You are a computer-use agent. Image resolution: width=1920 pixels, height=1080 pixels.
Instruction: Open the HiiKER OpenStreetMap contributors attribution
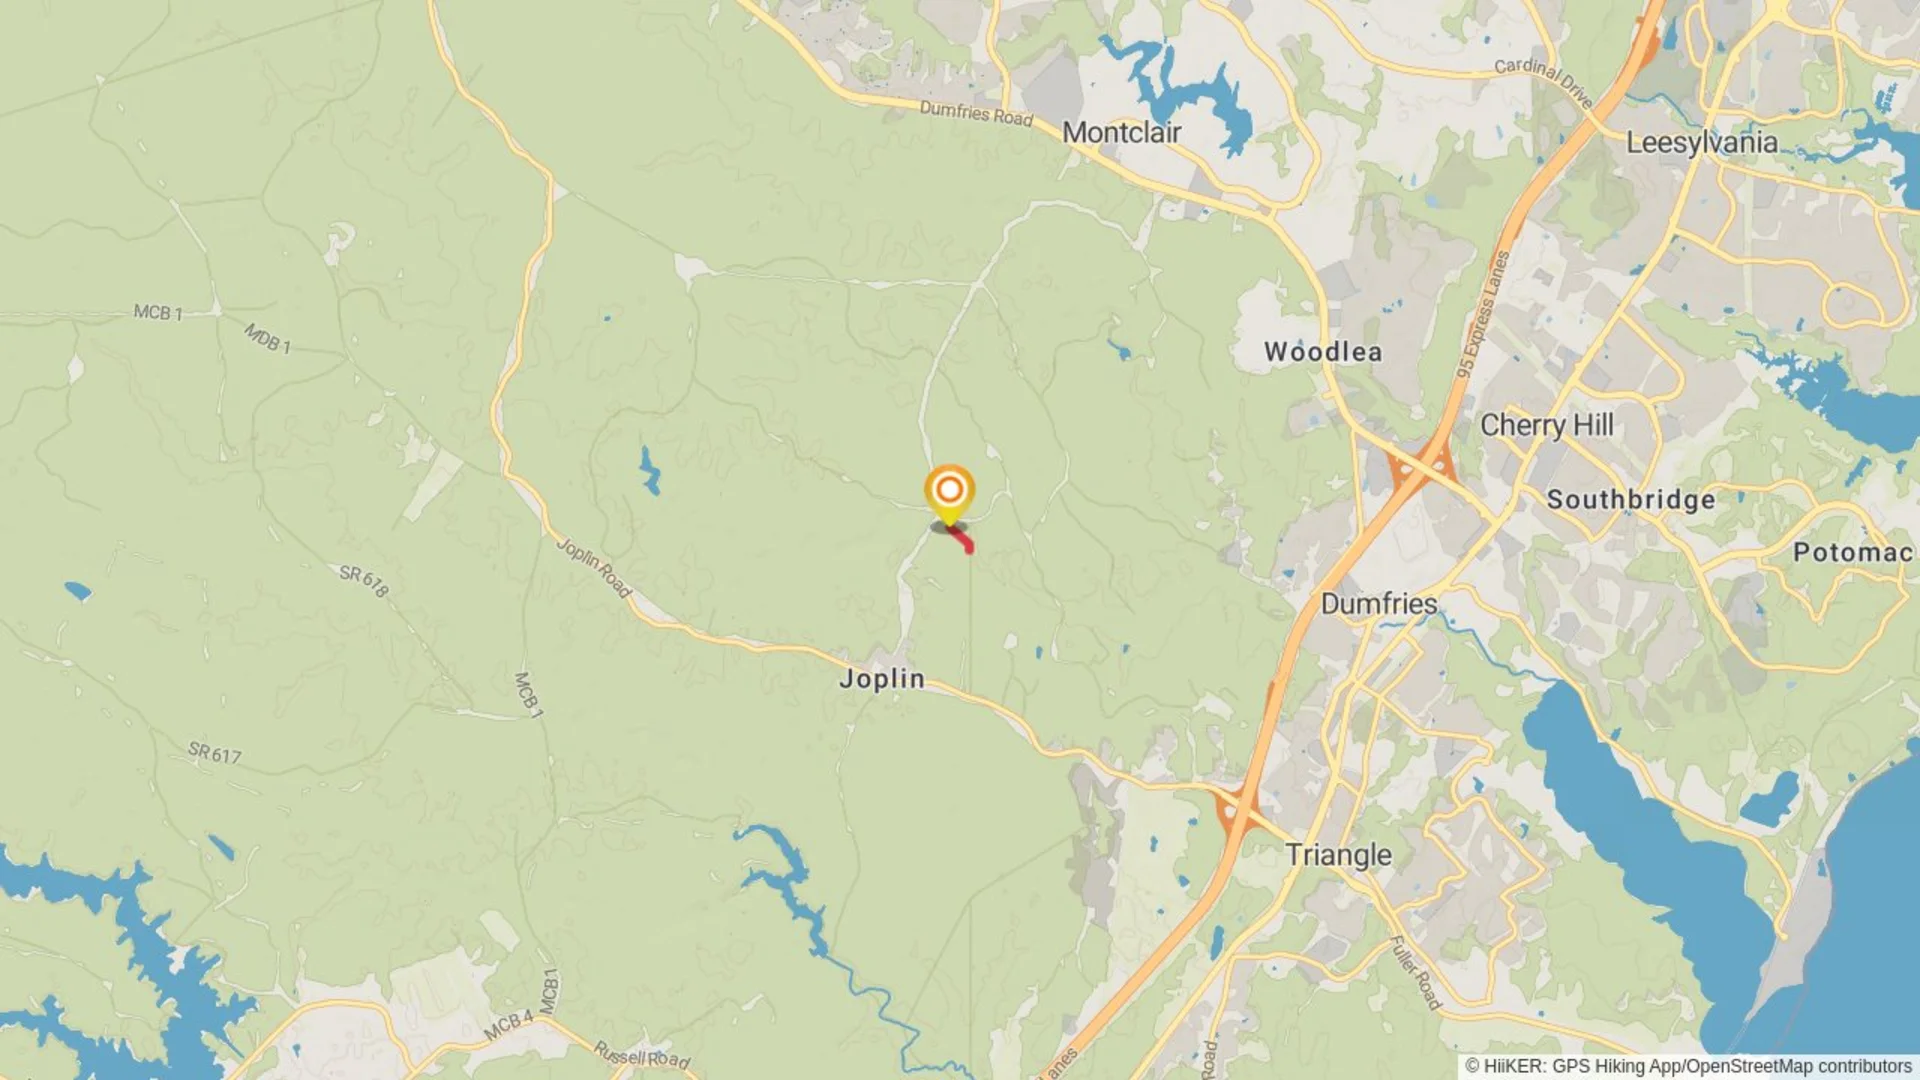pos(1689,1066)
